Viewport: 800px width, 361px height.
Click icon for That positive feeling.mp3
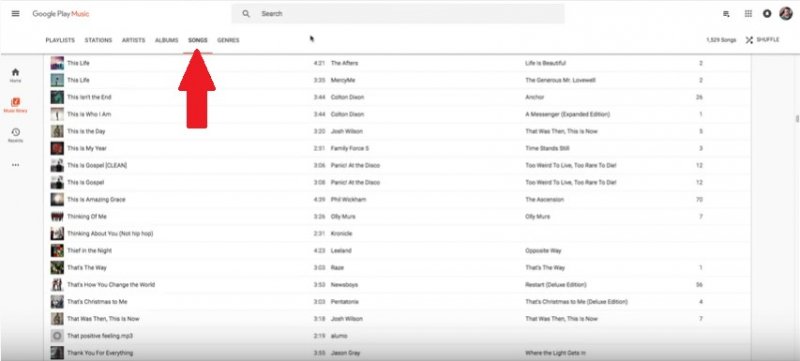coord(57,336)
